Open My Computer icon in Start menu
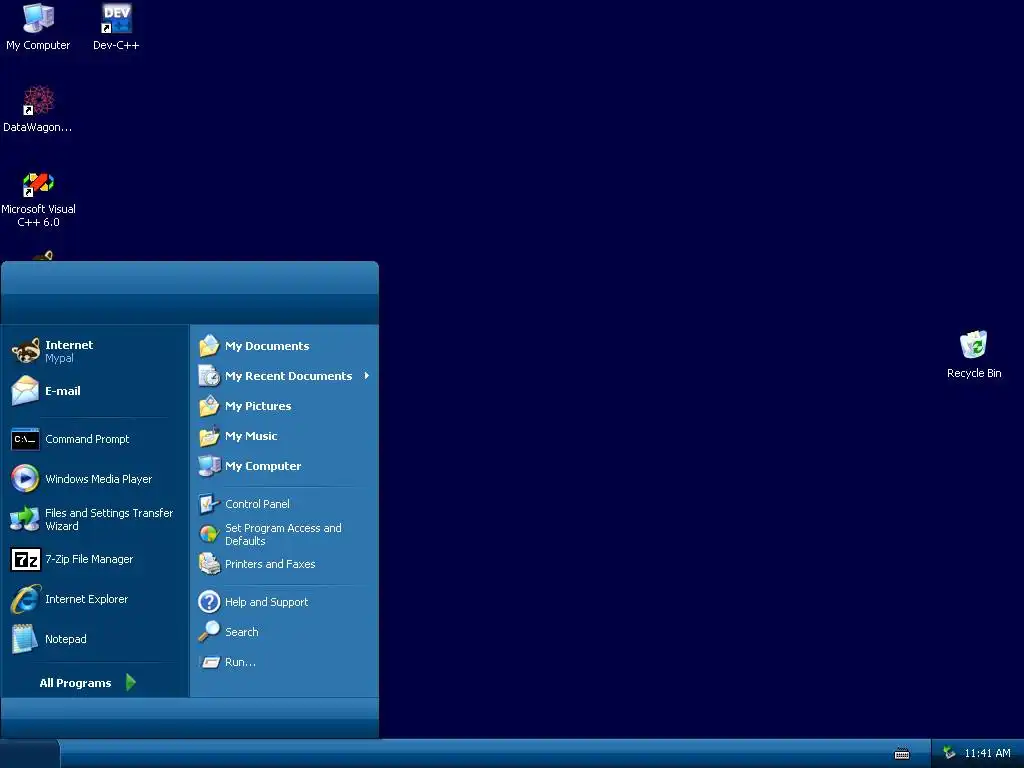Screen dimensions: 1024x768 [209, 466]
